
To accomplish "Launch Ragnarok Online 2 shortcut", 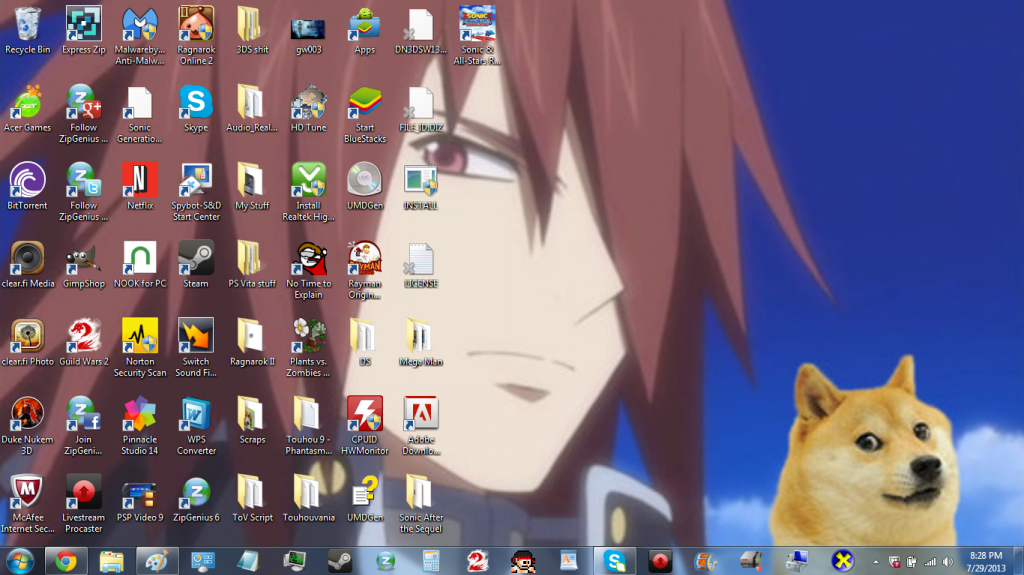I will [x=196, y=36].
